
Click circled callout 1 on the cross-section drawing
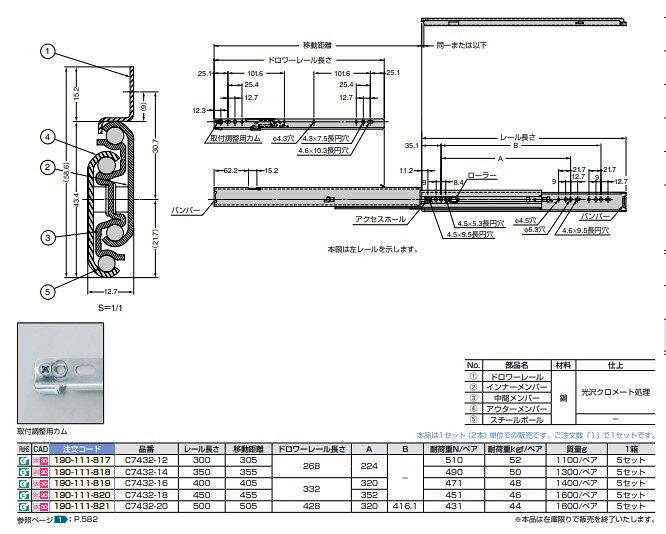[48, 51]
